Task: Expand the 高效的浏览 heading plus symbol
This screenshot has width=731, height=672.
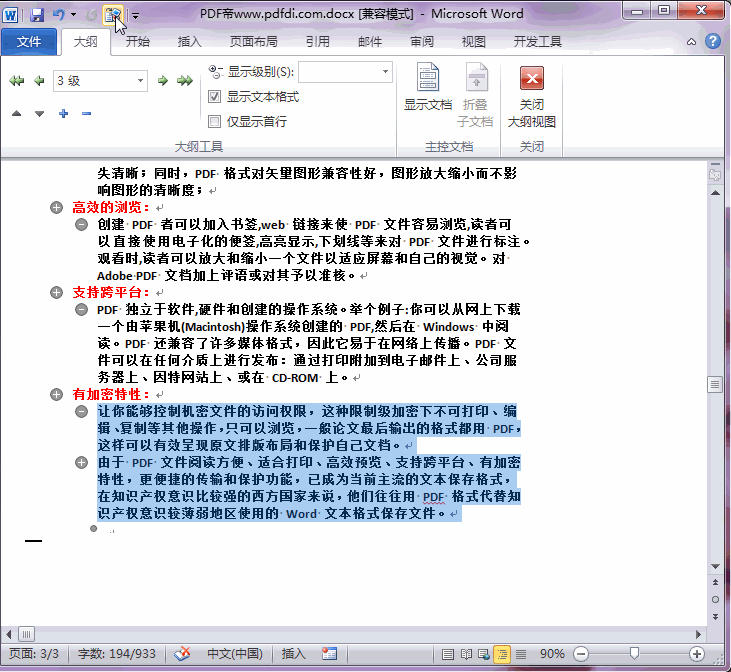Action: (56, 208)
